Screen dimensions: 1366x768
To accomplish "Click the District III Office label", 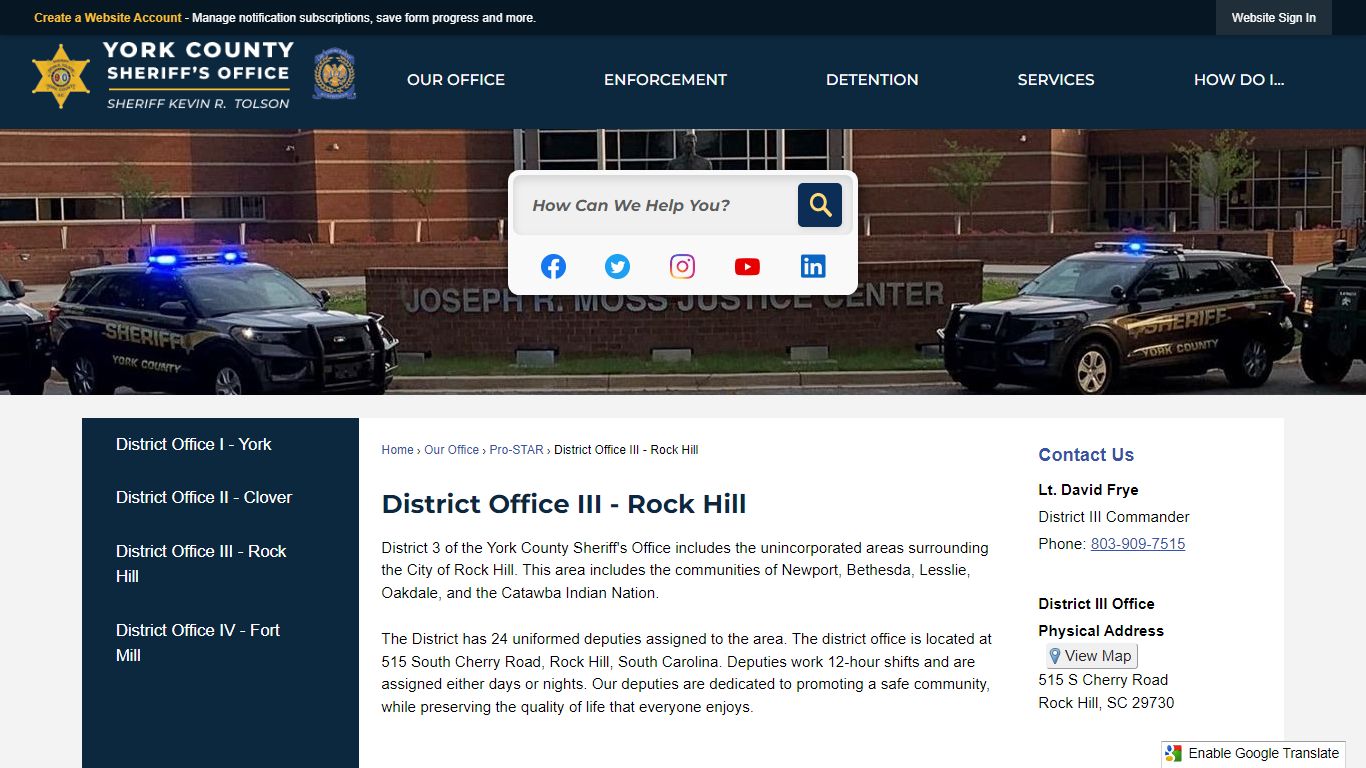I will click(1096, 604).
